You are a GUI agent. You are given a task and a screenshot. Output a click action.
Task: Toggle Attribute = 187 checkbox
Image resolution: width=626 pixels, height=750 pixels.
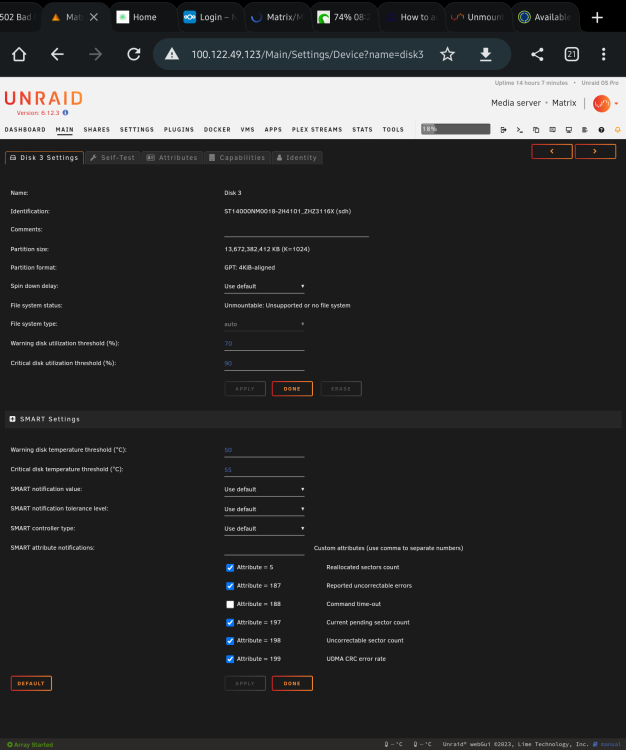click(x=230, y=586)
